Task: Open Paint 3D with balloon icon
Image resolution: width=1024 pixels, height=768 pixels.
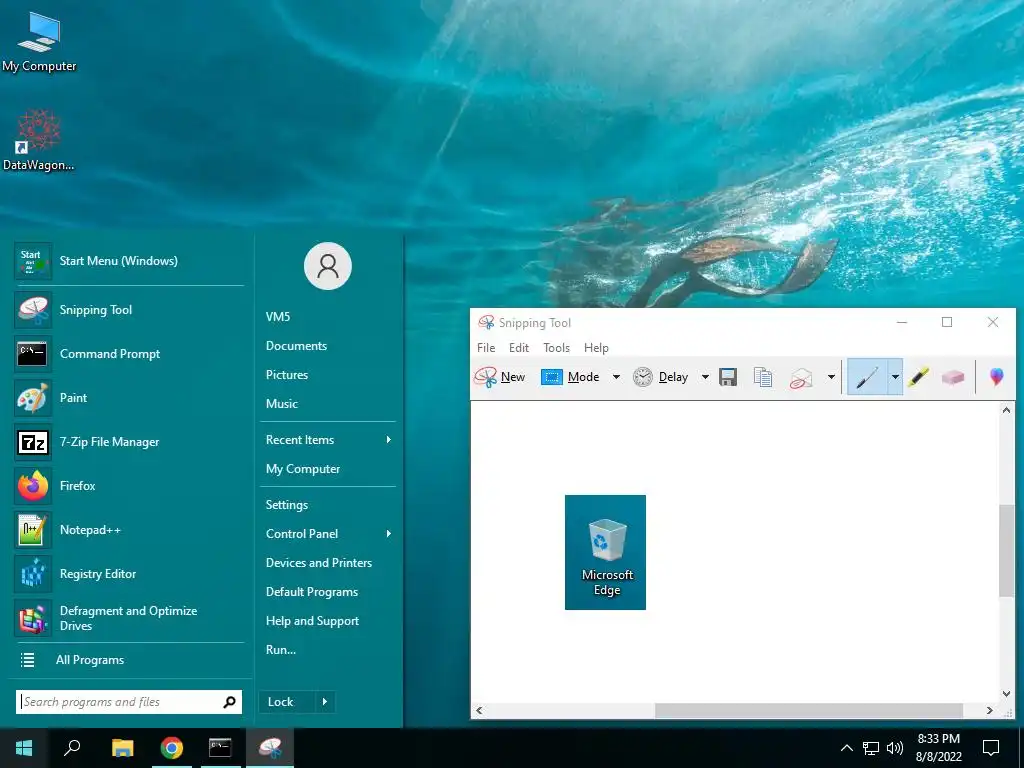Action: (x=997, y=377)
